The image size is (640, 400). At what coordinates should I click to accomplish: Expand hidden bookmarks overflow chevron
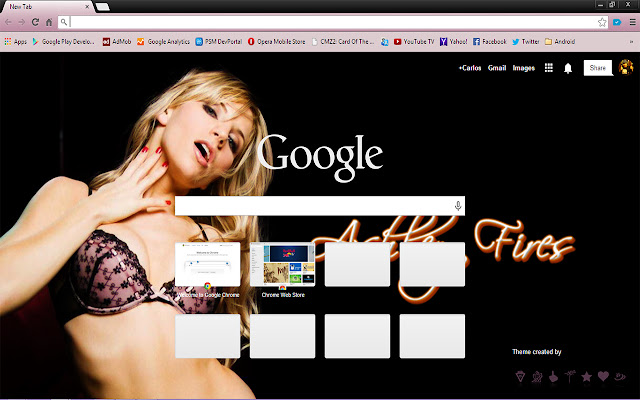point(631,41)
